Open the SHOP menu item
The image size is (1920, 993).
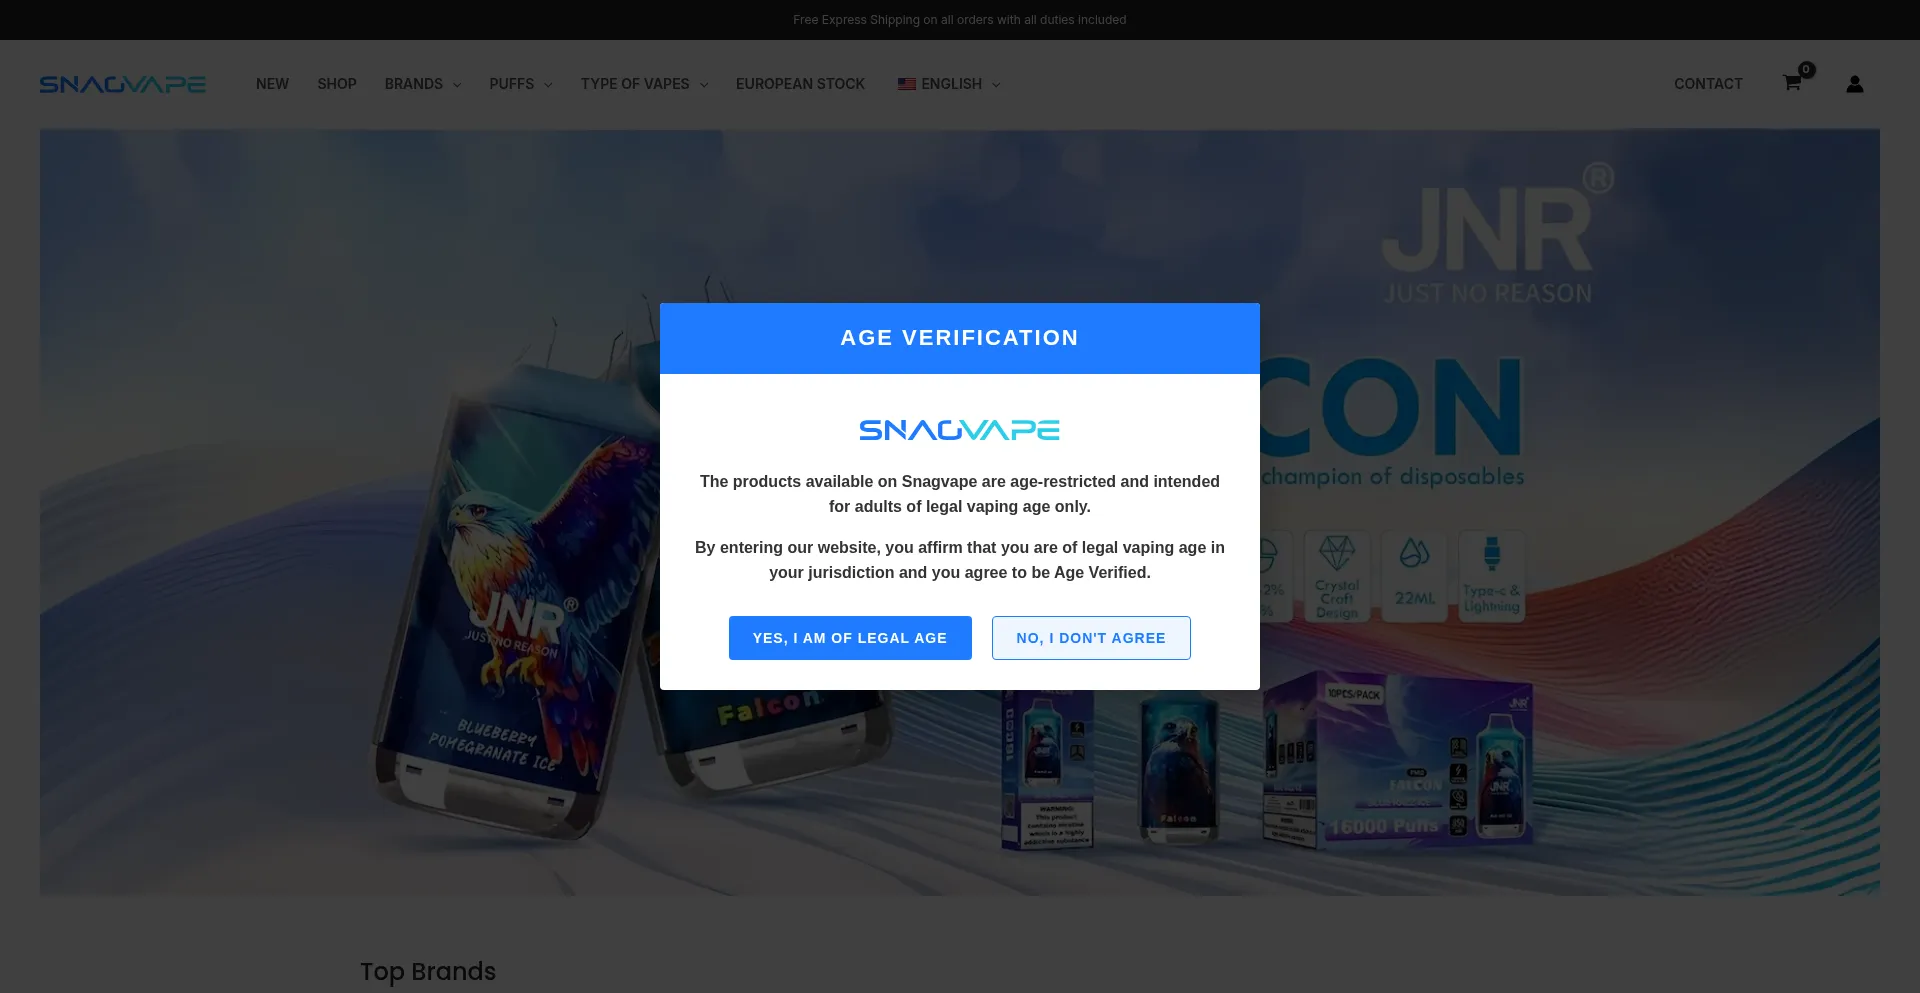tap(337, 84)
